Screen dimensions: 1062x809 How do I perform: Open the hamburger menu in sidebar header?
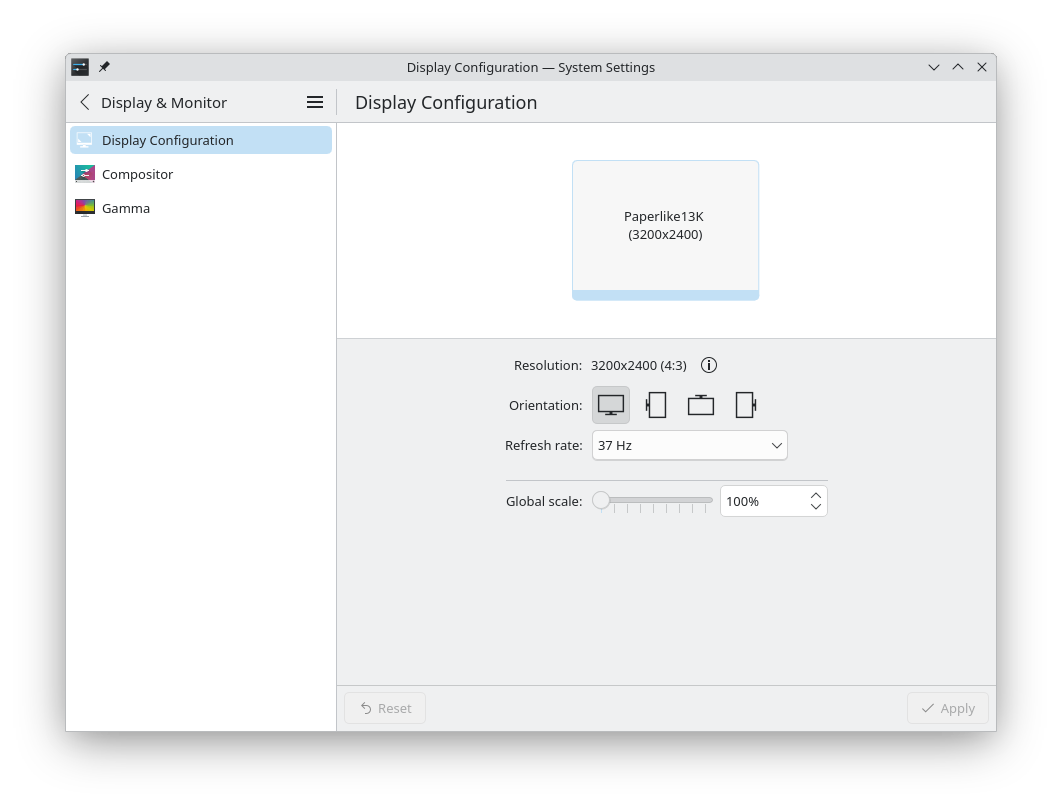pyautogui.click(x=314, y=102)
